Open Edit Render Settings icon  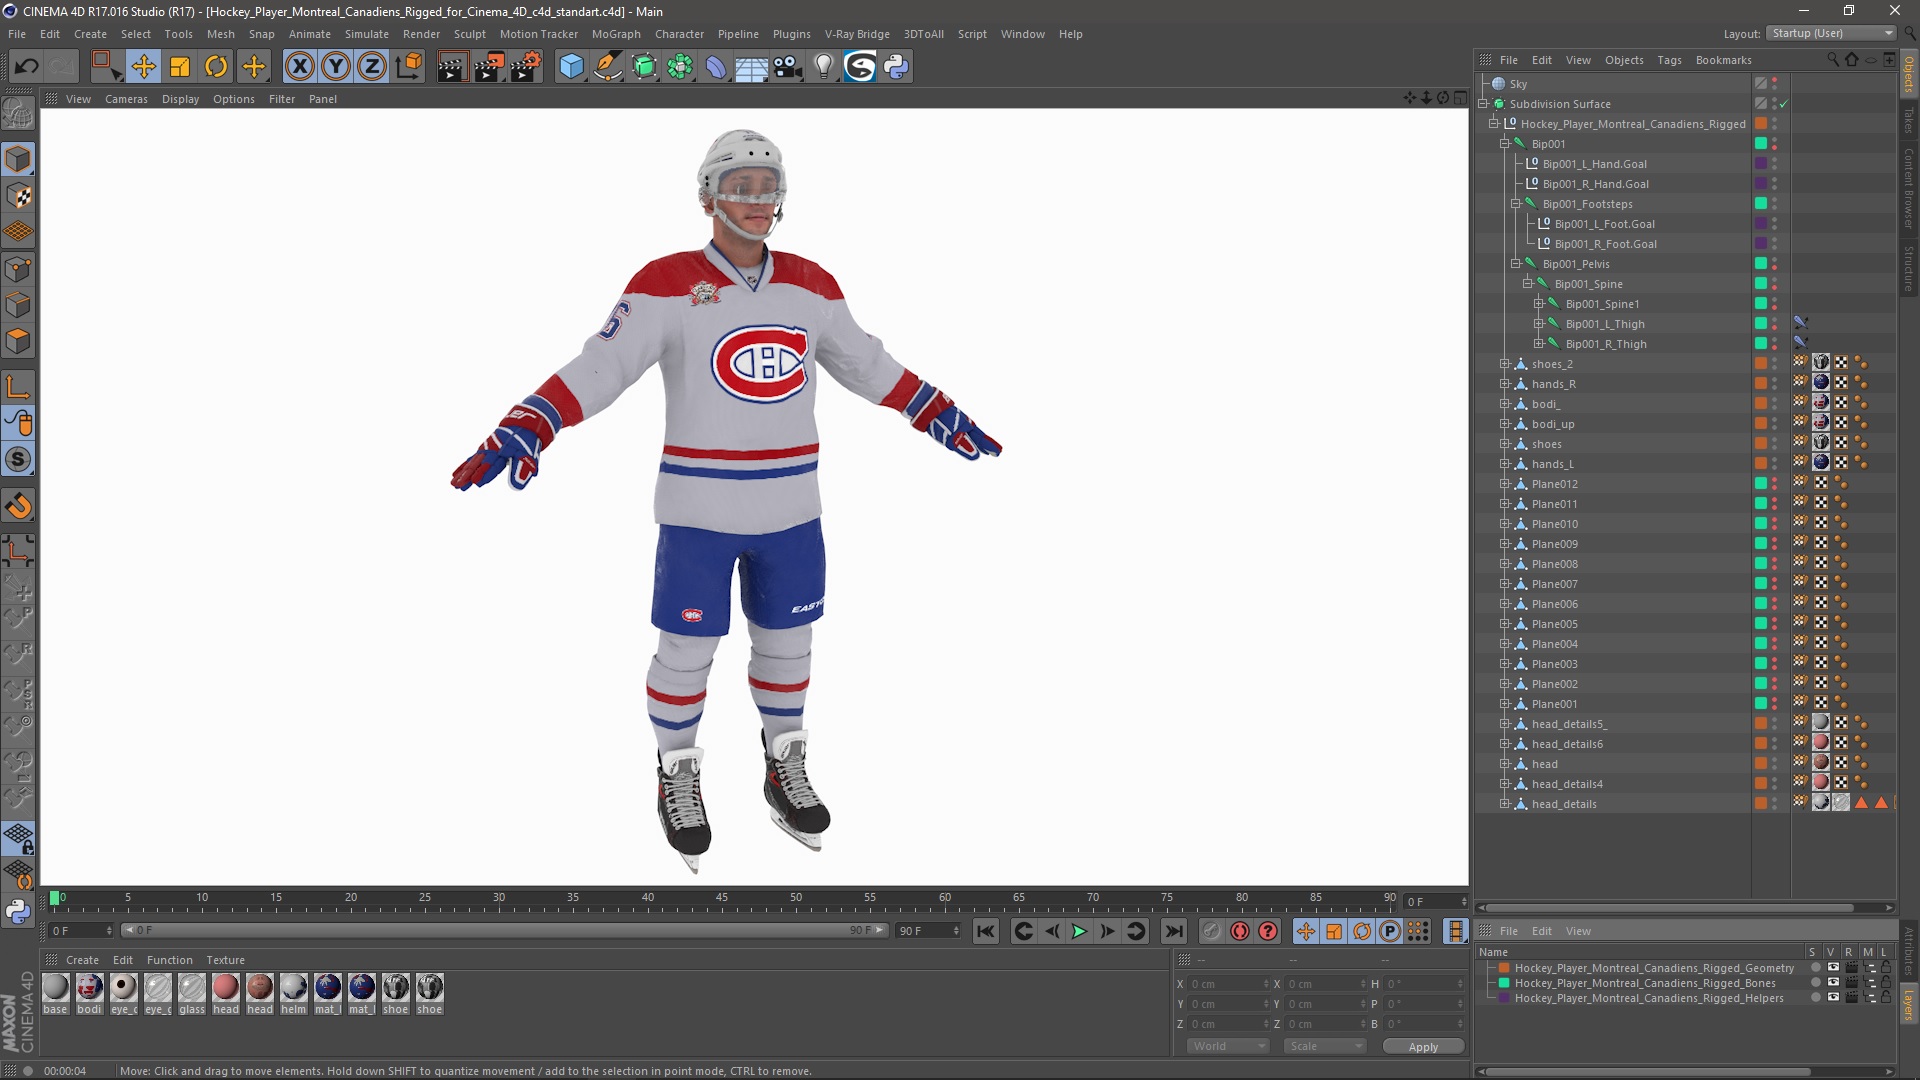click(x=526, y=67)
